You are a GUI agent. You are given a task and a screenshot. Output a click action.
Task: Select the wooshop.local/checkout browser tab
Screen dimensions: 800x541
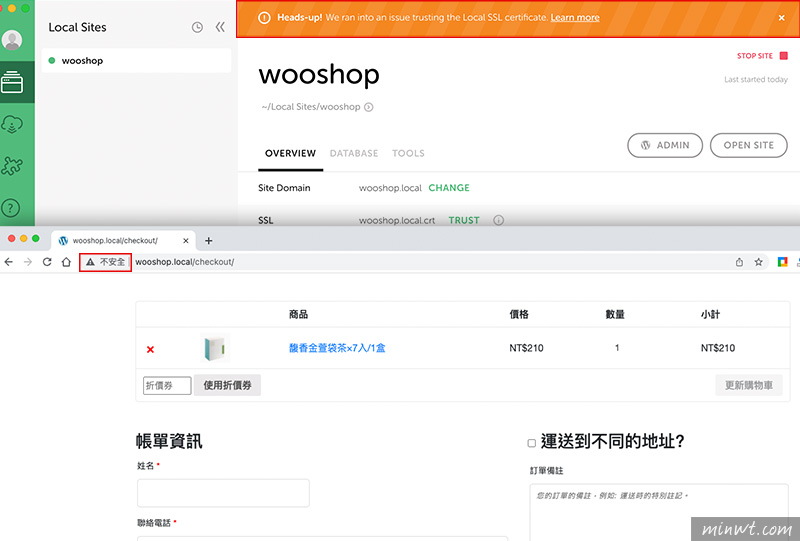pos(122,240)
